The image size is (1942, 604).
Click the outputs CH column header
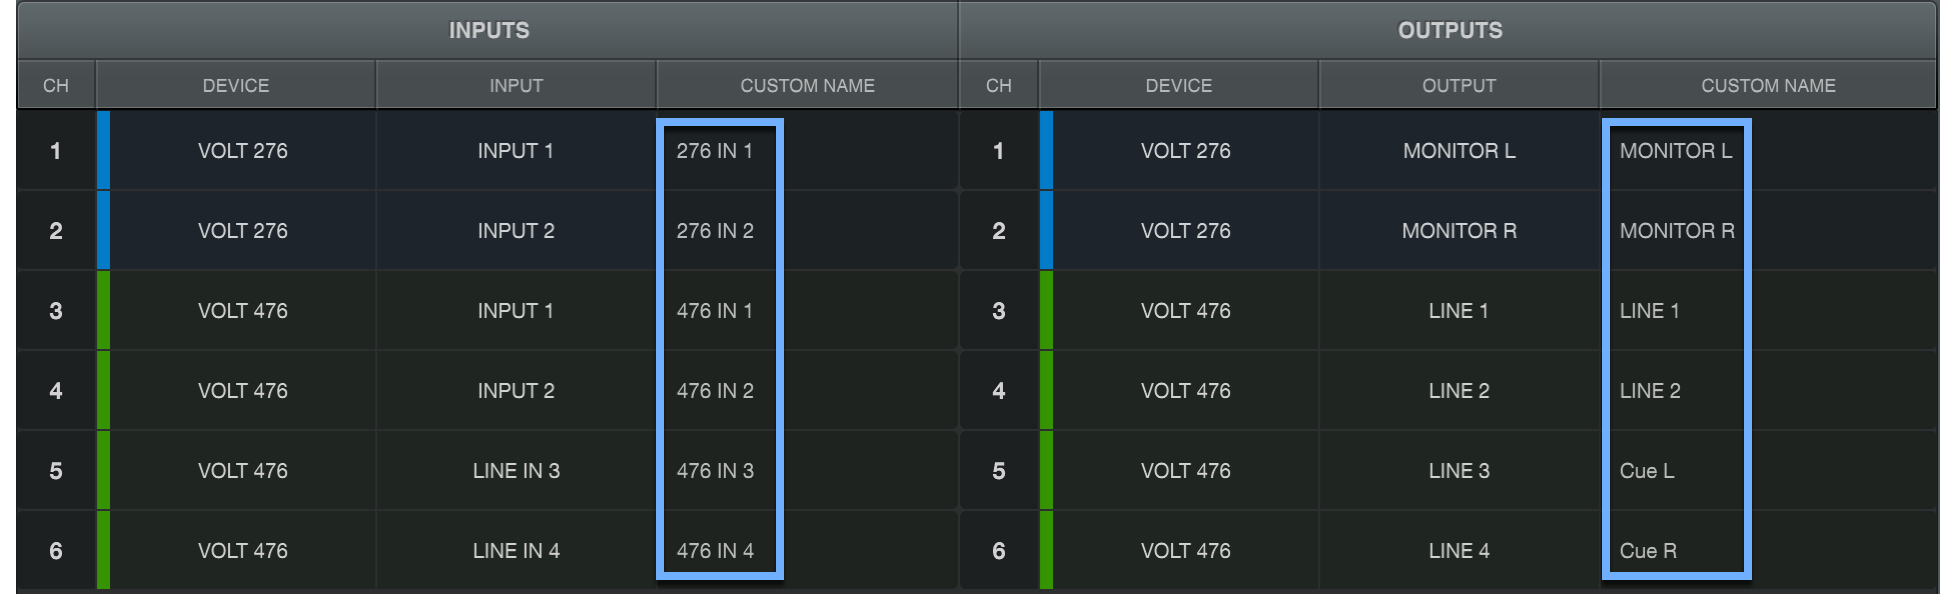(x=998, y=85)
